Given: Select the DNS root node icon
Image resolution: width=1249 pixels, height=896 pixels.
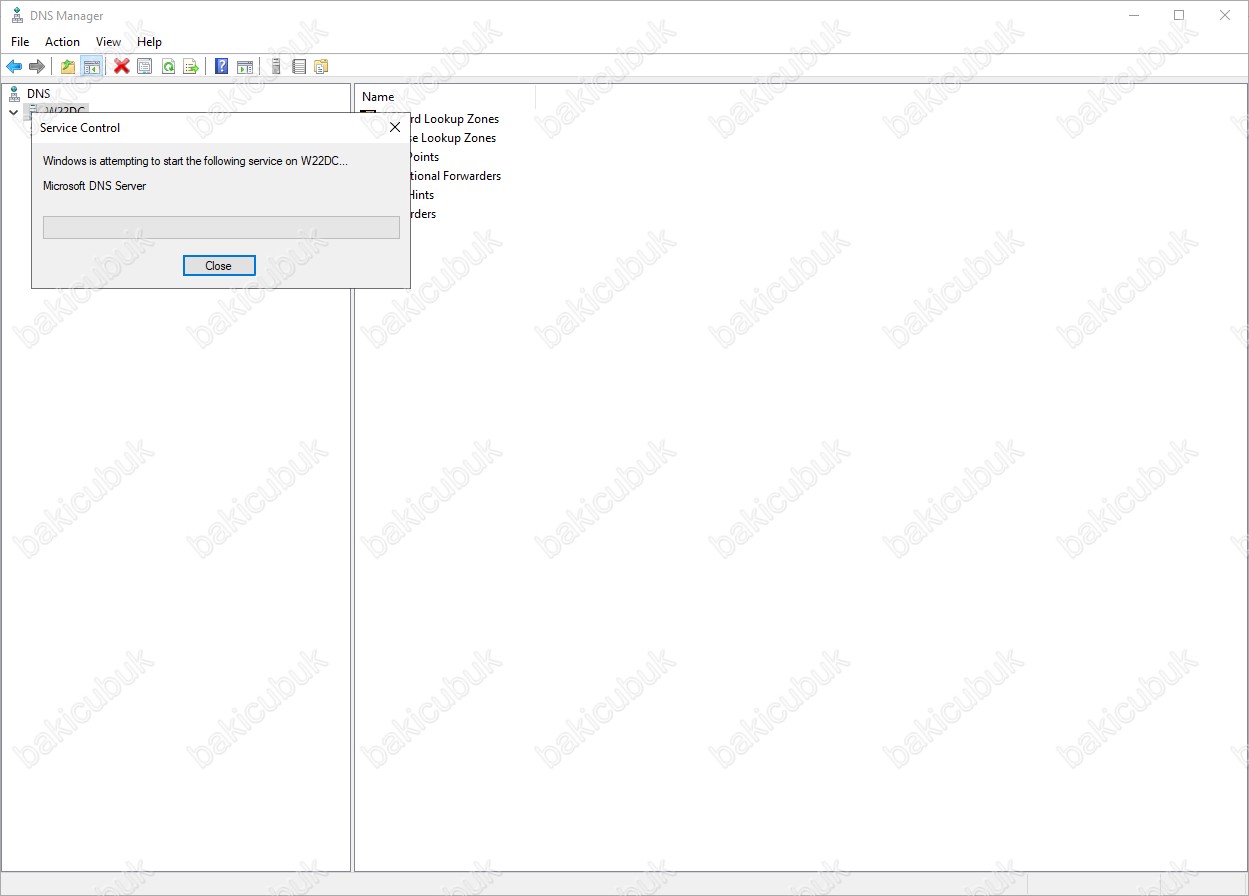Looking at the screenshot, I should coord(15,94).
